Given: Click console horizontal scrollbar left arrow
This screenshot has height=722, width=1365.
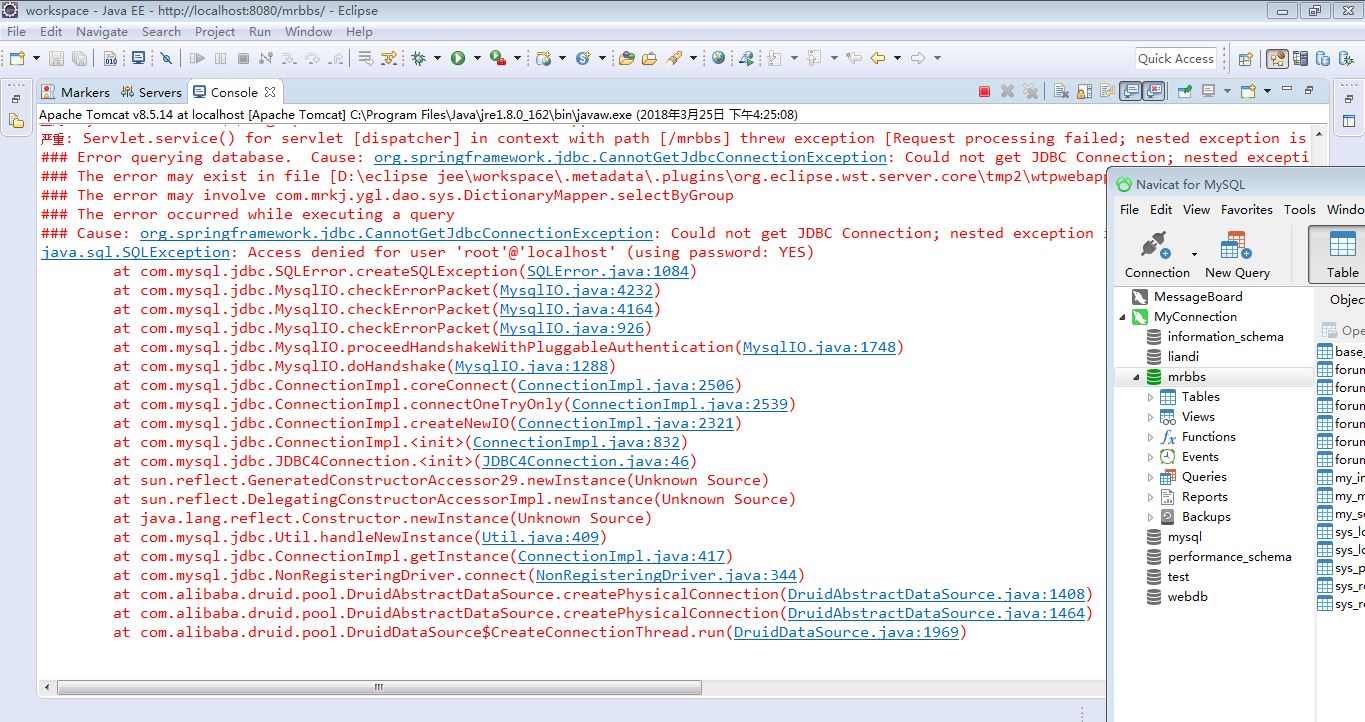Looking at the screenshot, I should (47, 688).
